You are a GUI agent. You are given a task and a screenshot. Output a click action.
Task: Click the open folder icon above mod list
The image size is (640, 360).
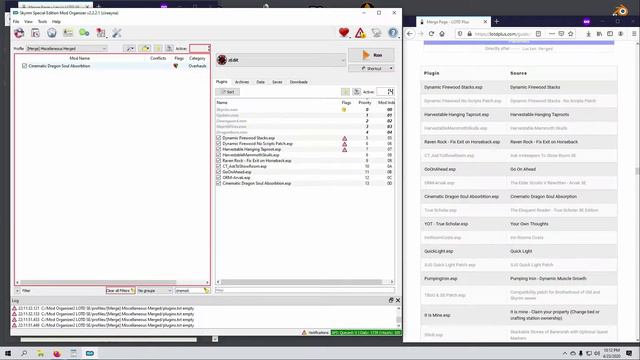click(145, 49)
